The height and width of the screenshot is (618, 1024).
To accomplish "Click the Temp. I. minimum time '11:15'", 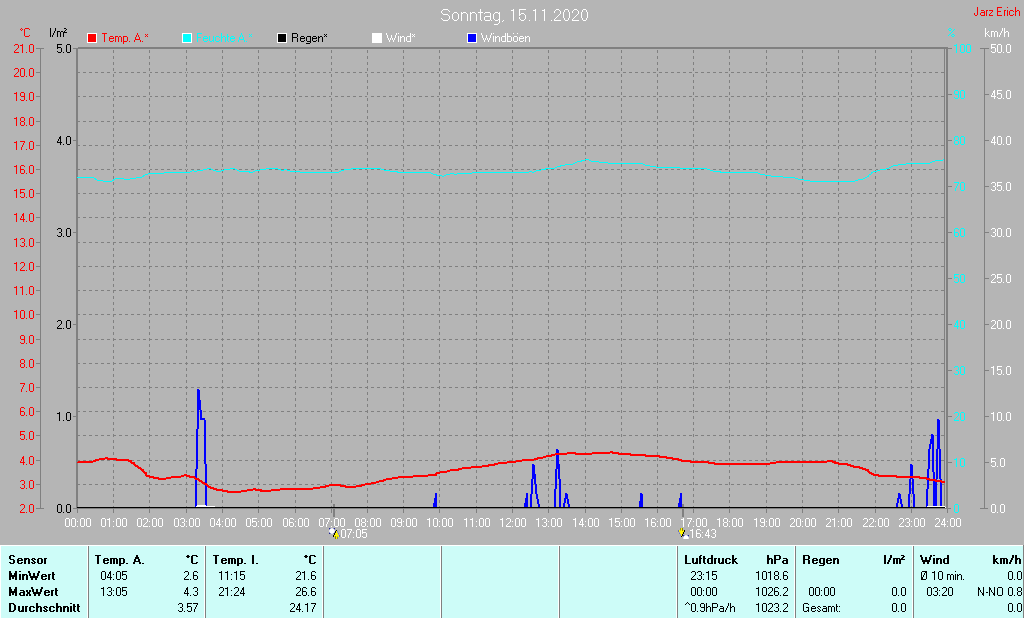I will (x=232, y=576).
